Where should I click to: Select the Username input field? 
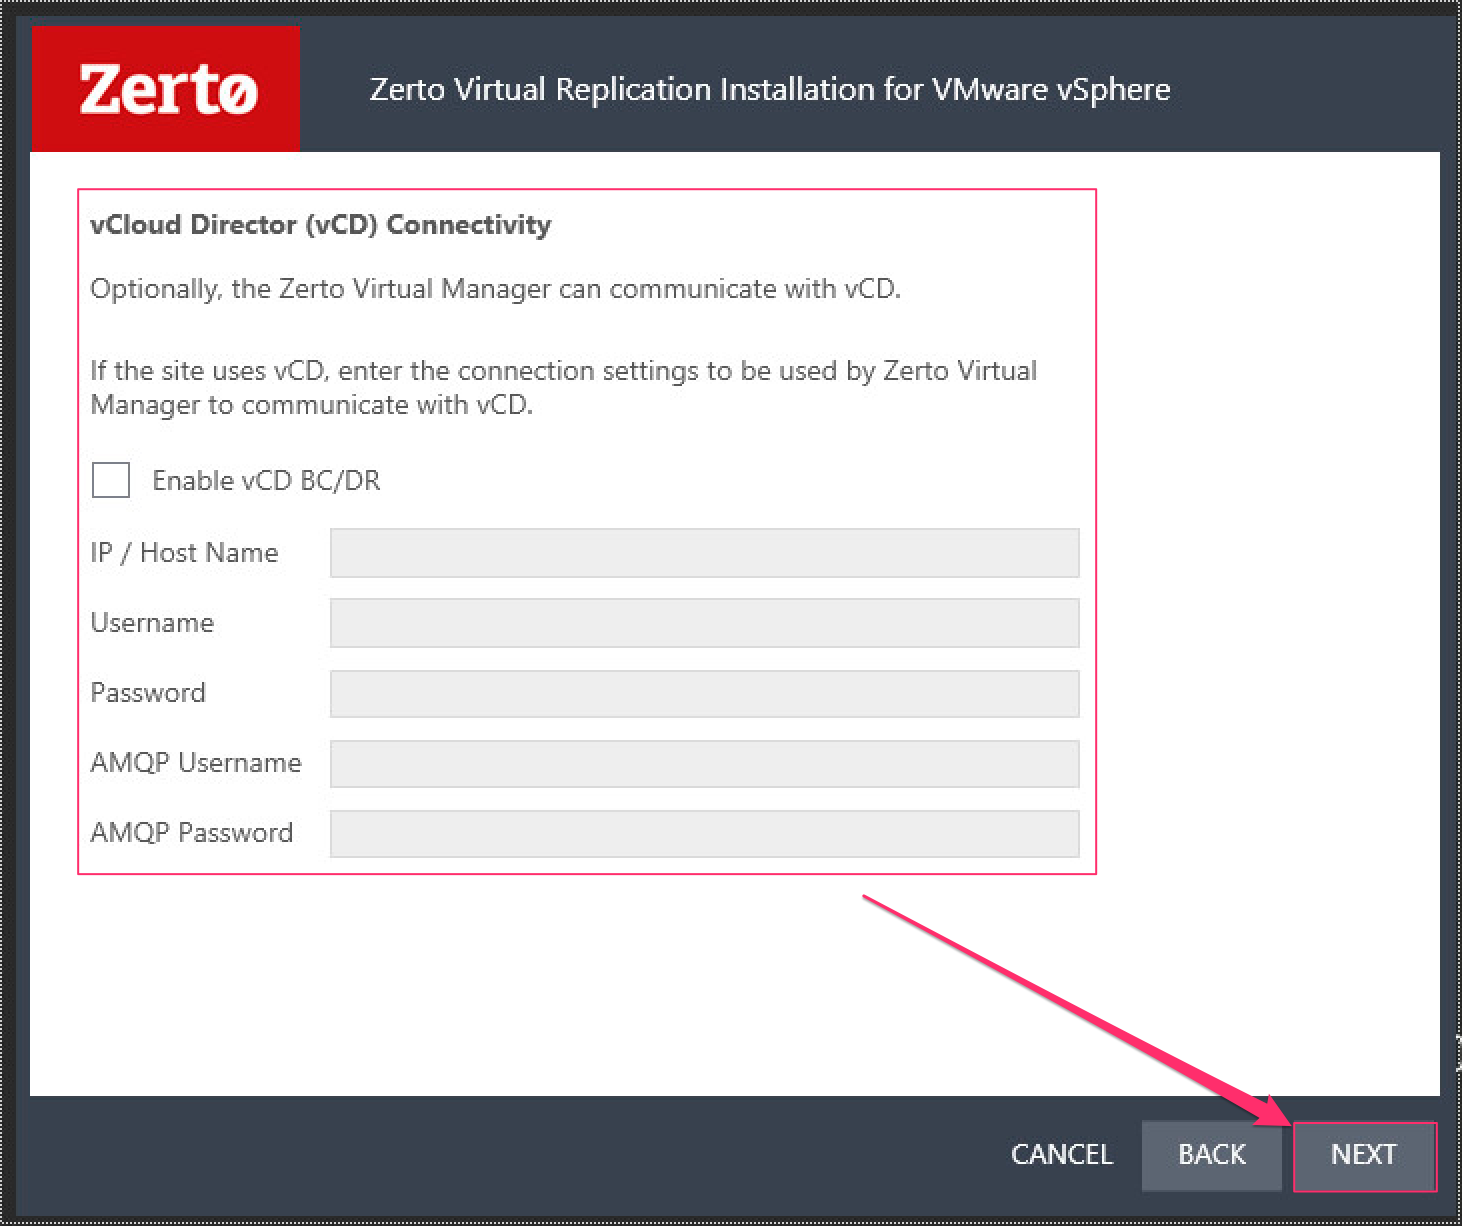click(x=703, y=622)
